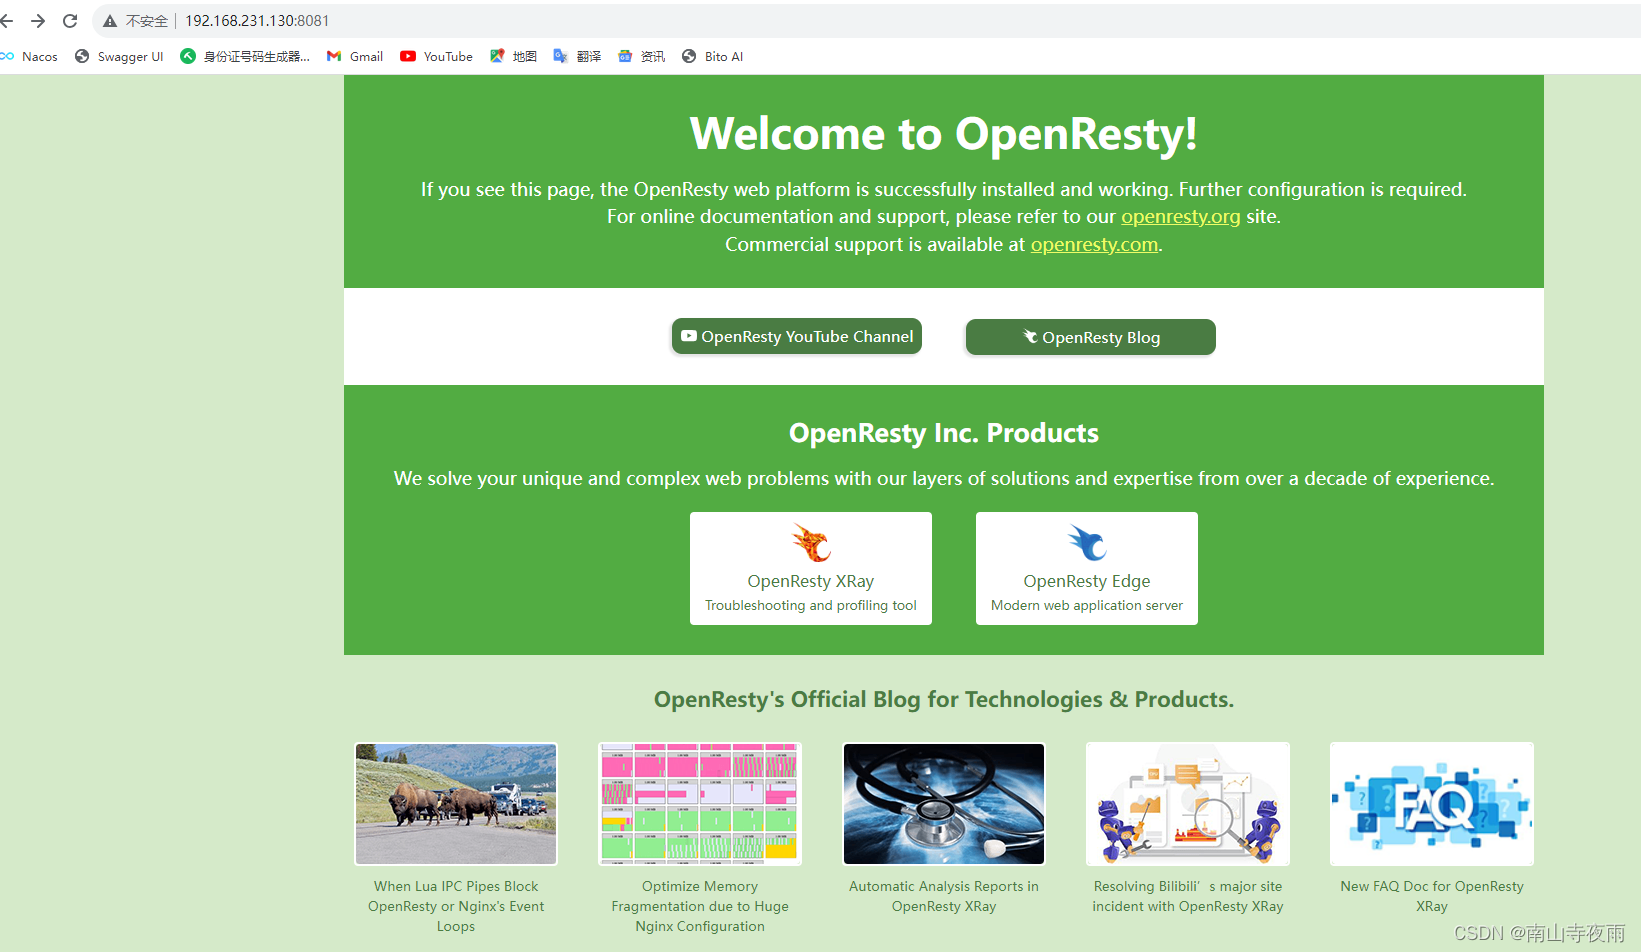Open the pink-green memory grid thumbnail
Image resolution: width=1641 pixels, height=952 pixels.
(700, 804)
